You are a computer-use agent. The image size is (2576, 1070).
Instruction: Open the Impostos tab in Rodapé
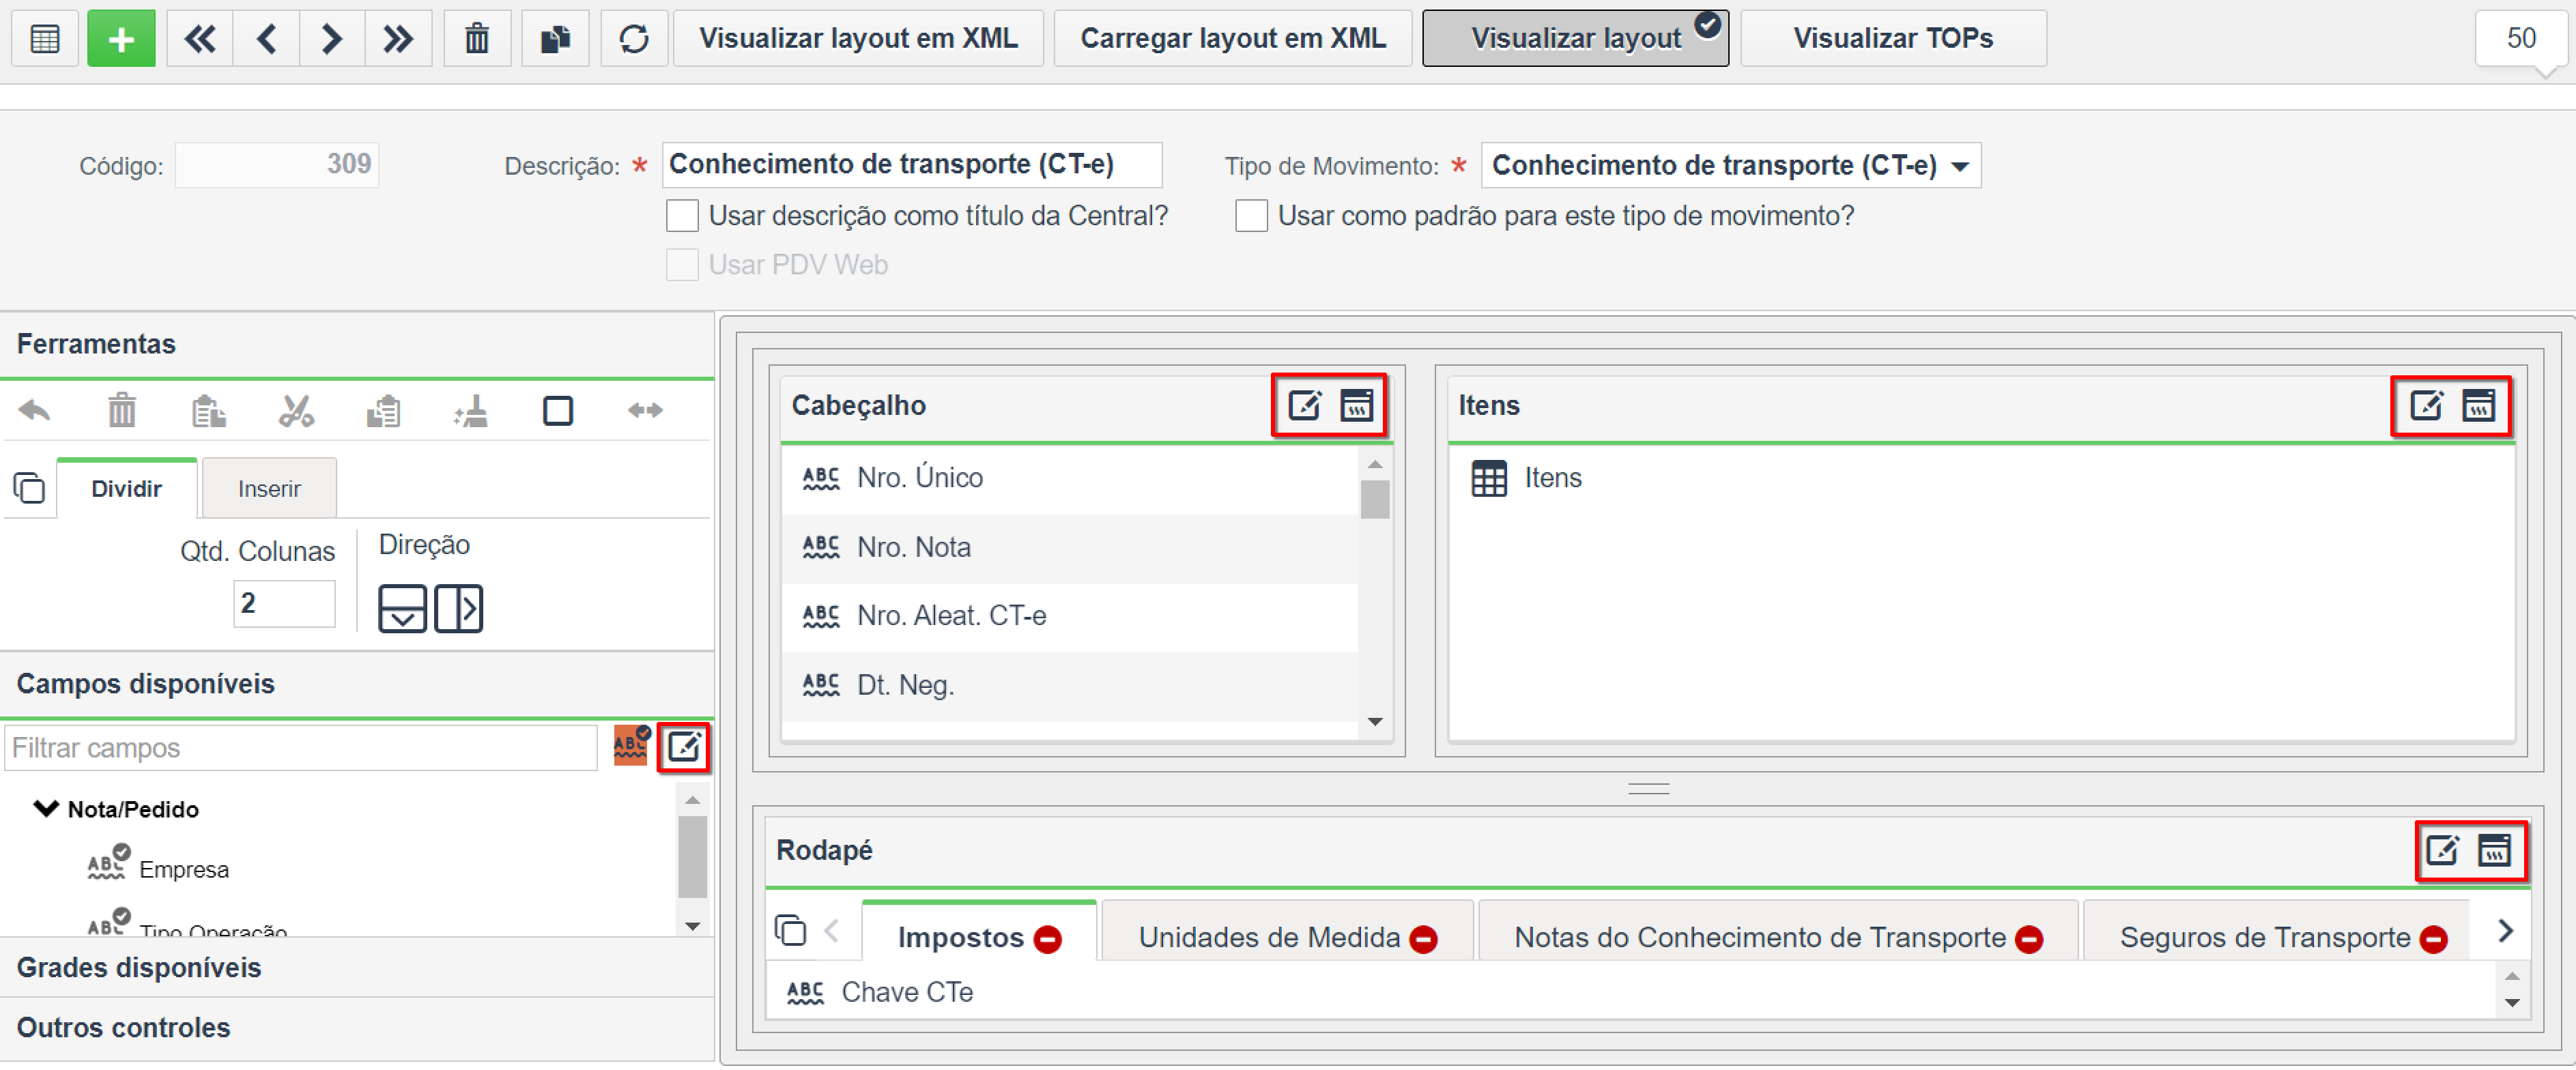coord(961,937)
